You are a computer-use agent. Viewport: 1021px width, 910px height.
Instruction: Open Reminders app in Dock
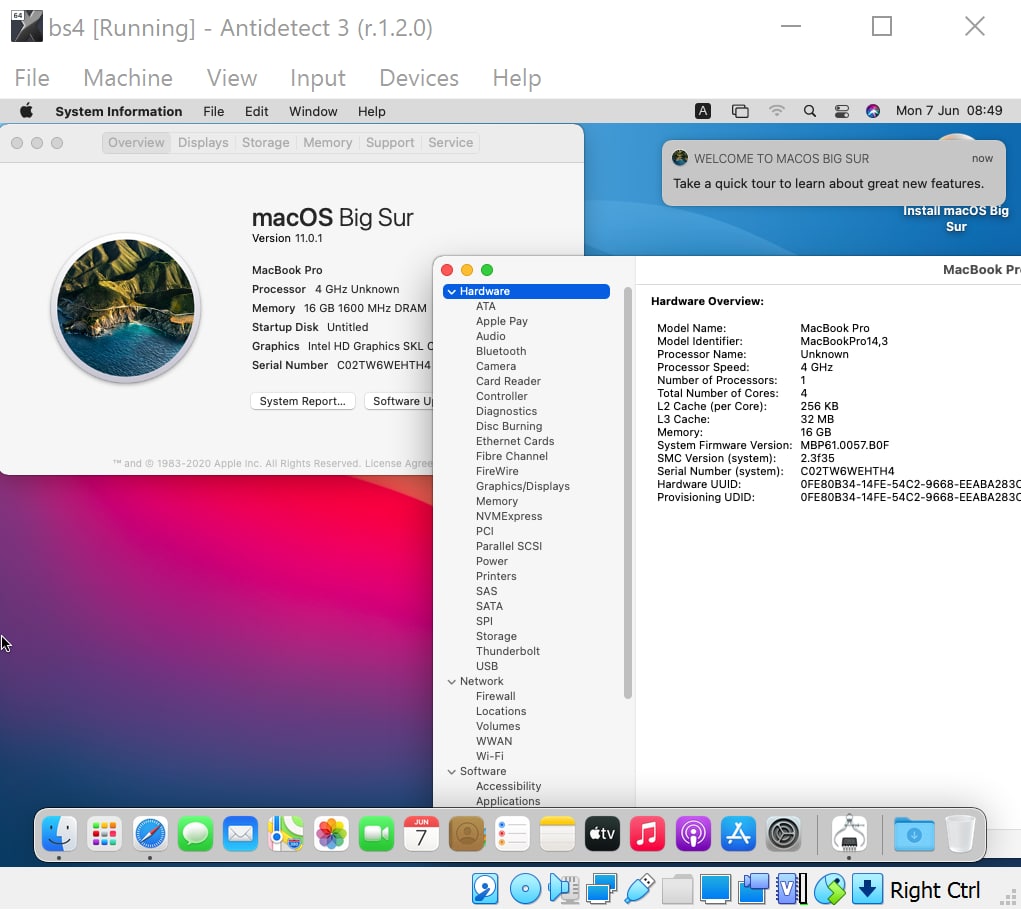[x=512, y=833]
